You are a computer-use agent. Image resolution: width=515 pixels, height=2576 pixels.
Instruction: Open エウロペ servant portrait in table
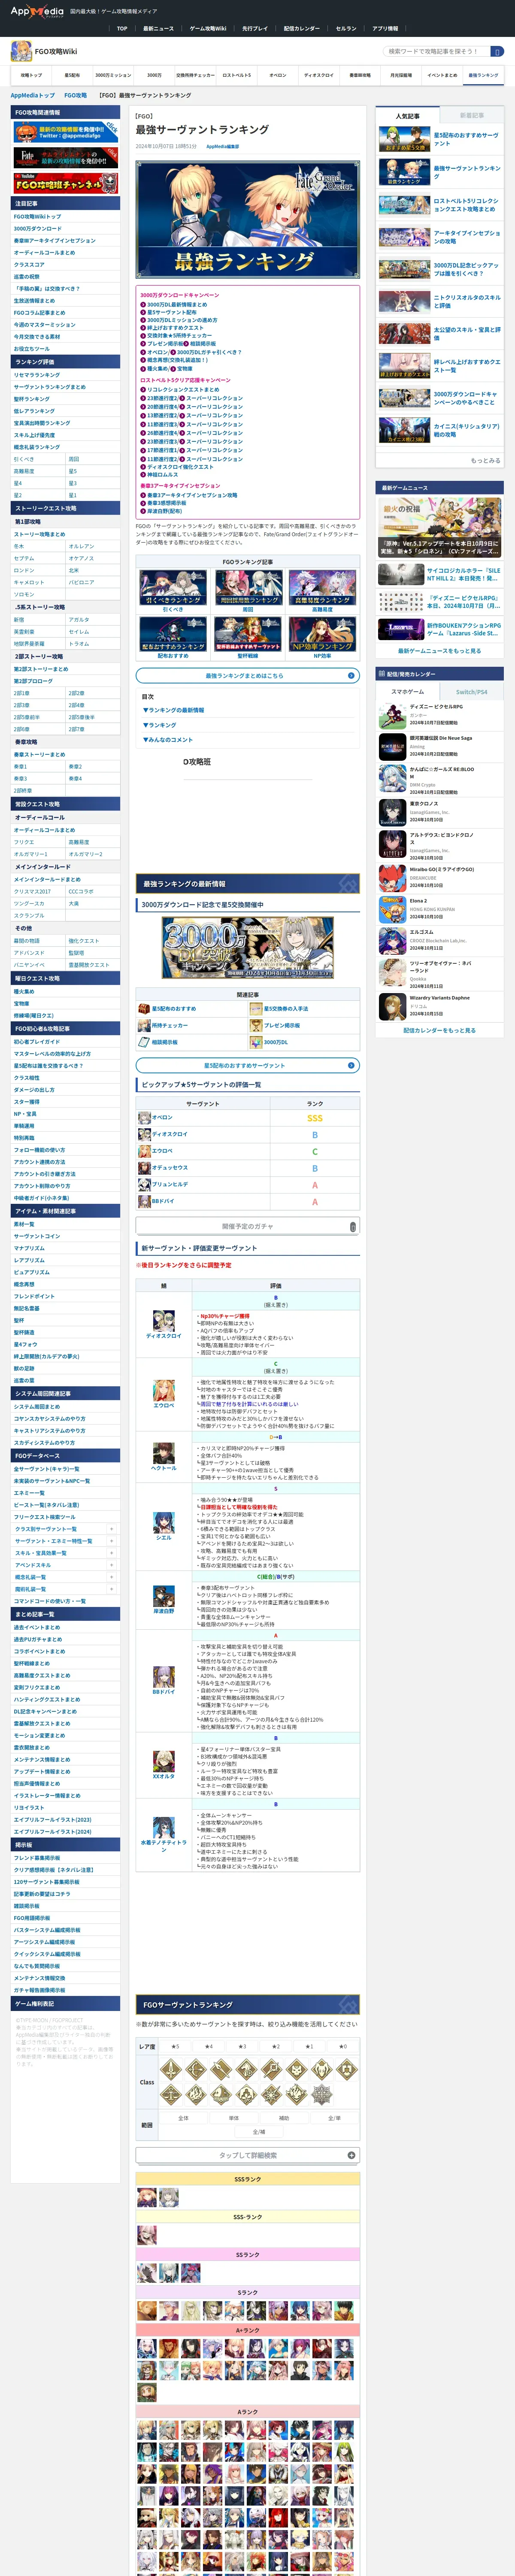(x=144, y=1151)
